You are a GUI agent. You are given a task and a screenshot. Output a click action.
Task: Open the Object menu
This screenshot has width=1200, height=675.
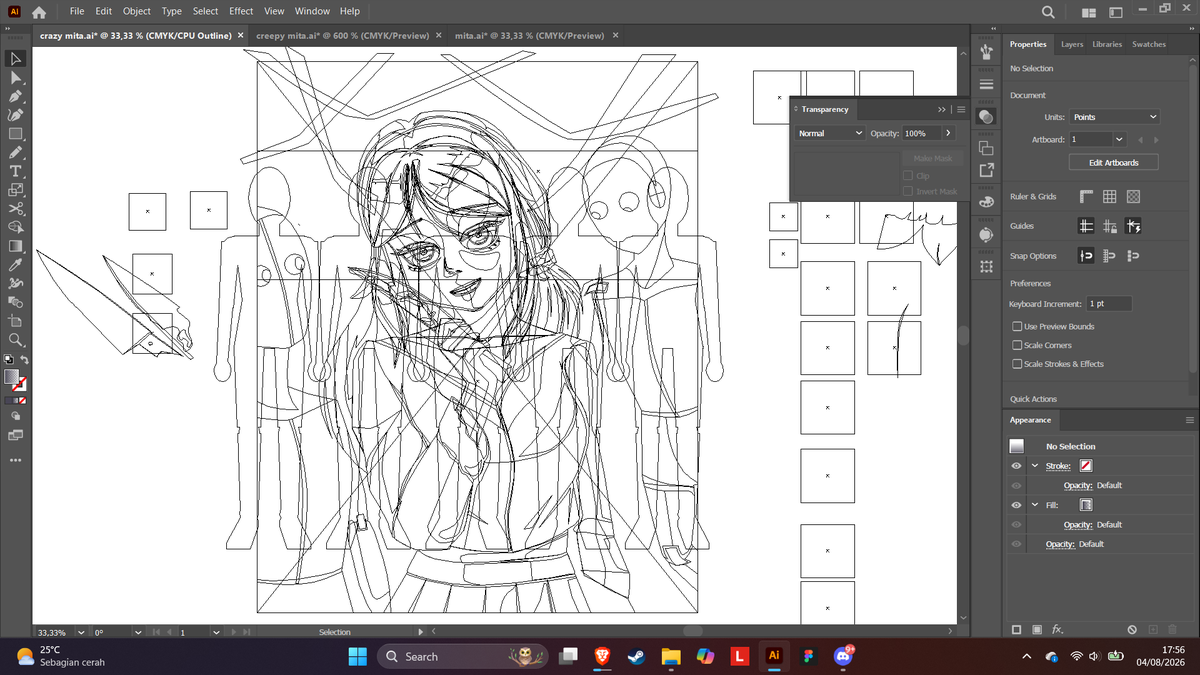pos(137,11)
